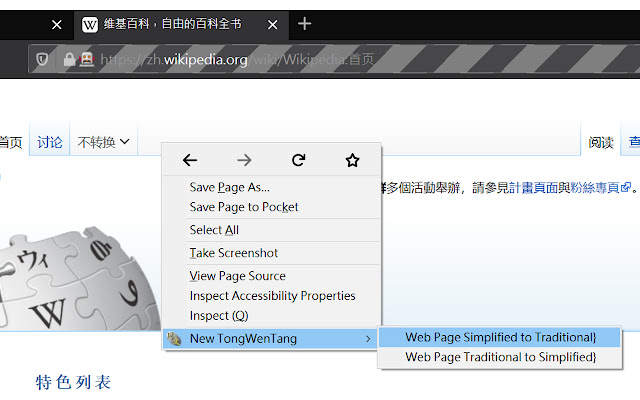Choose View Page Source
Image resolution: width=640 pixels, height=400 pixels.
[272, 276]
